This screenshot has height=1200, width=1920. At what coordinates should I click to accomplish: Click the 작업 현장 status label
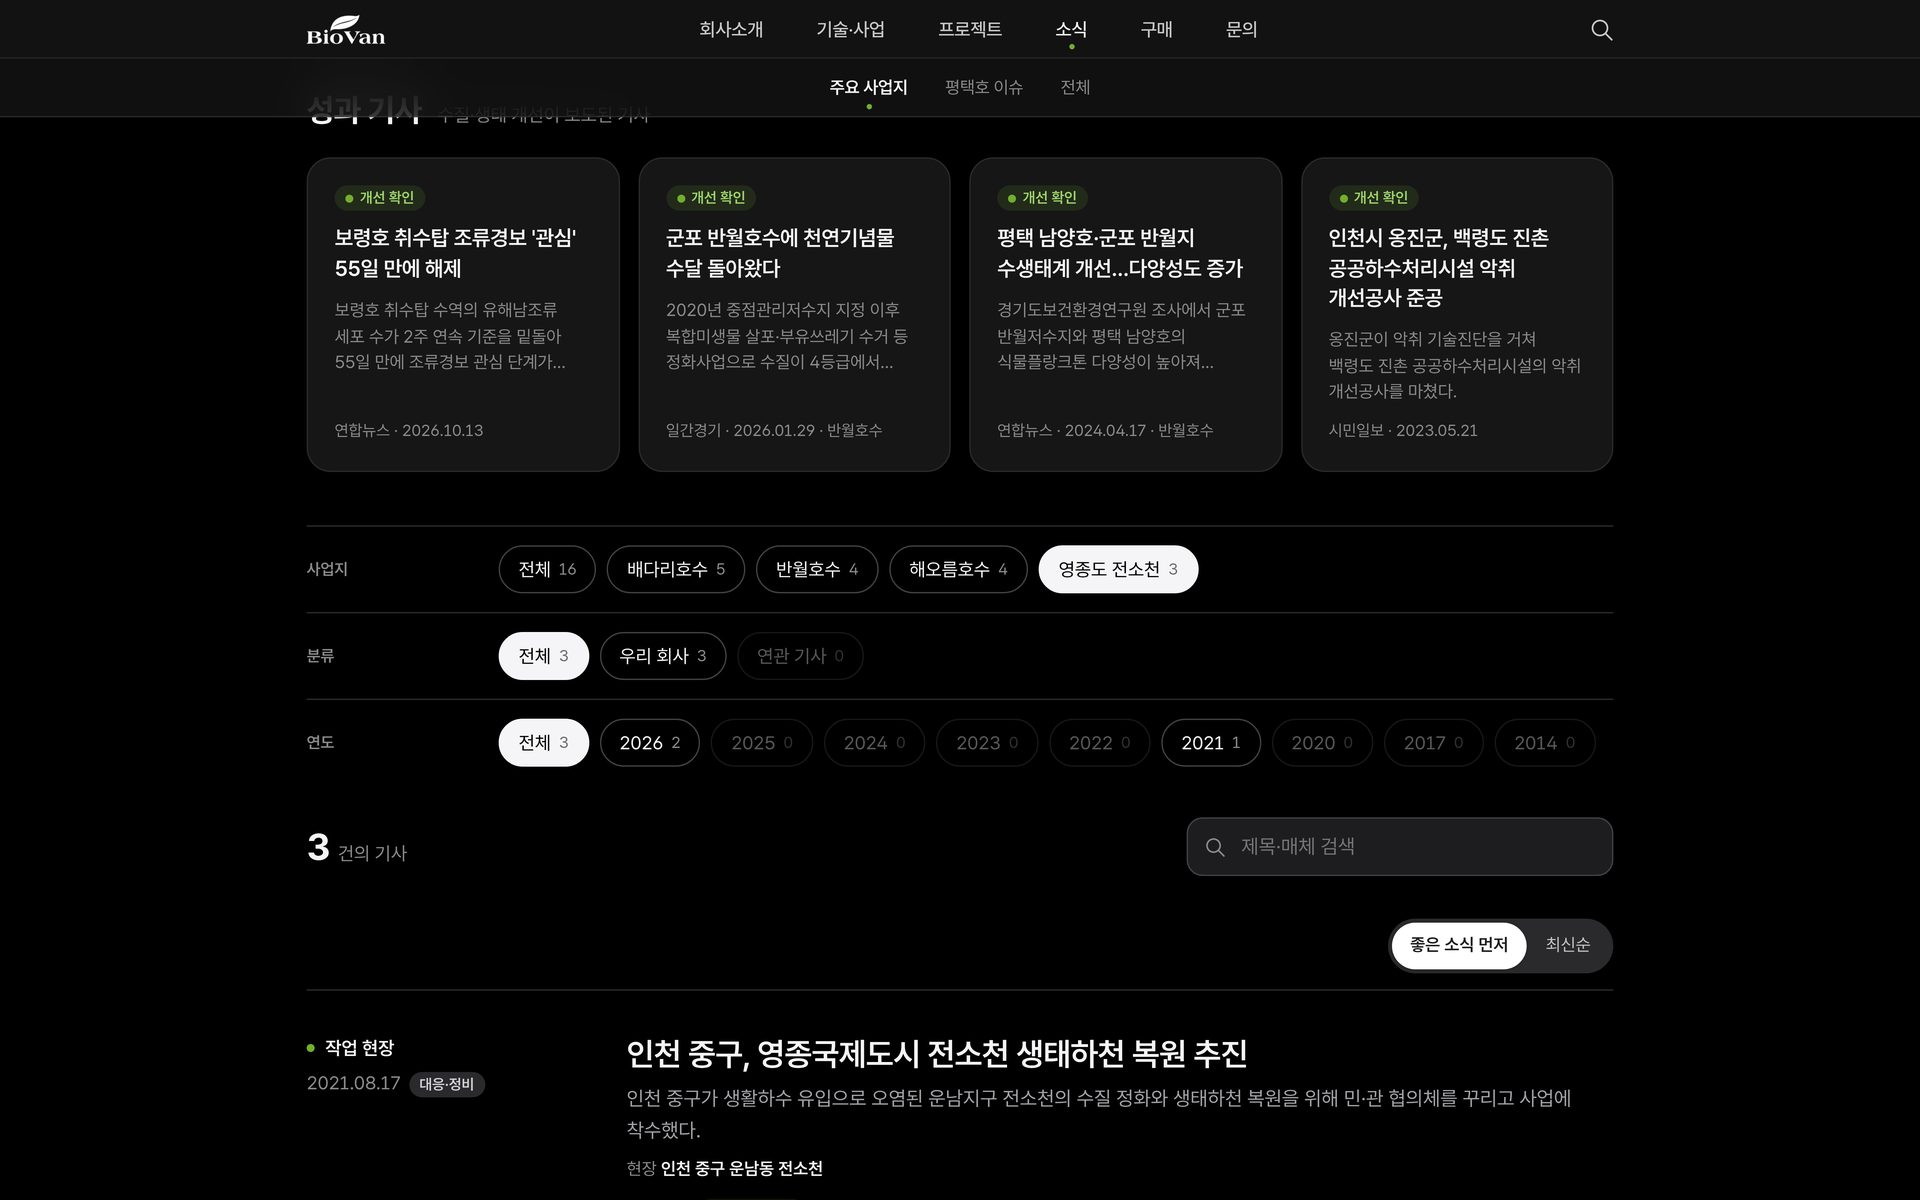tap(359, 1047)
